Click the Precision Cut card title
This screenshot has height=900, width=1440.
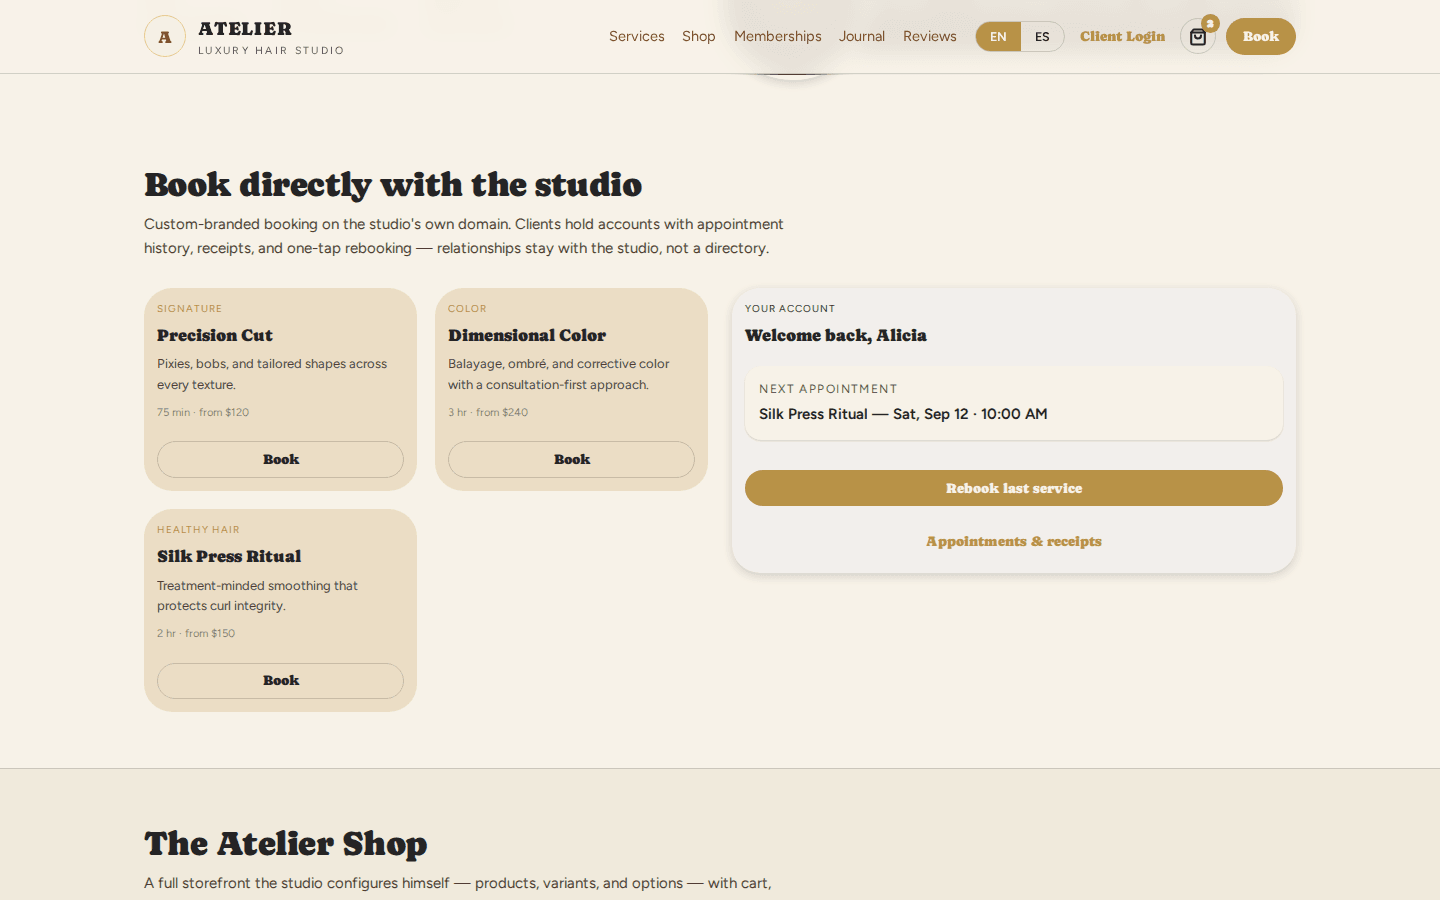(215, 335)
